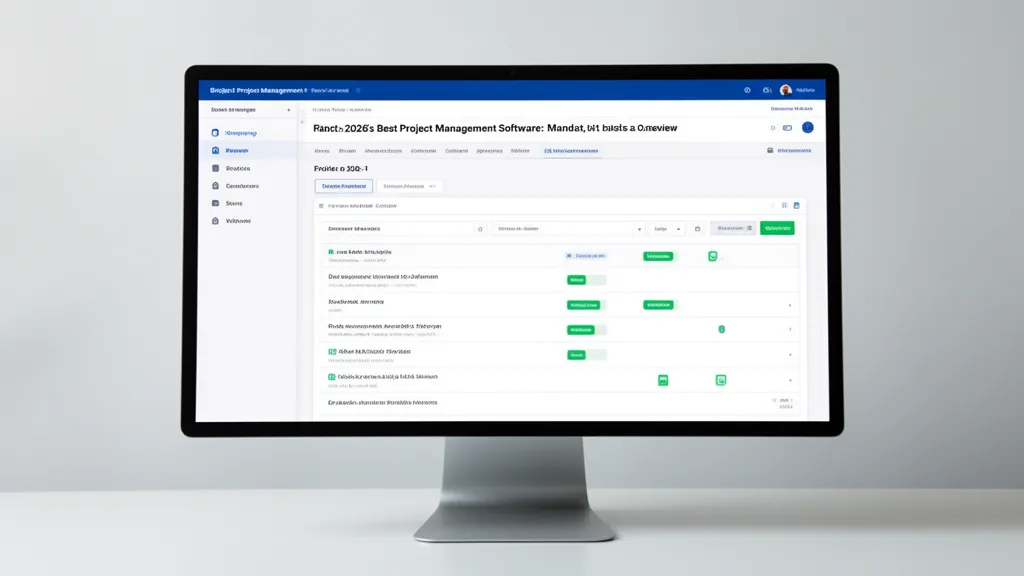Expand the workspace selector atop the sidebar

tap(251, 110)
